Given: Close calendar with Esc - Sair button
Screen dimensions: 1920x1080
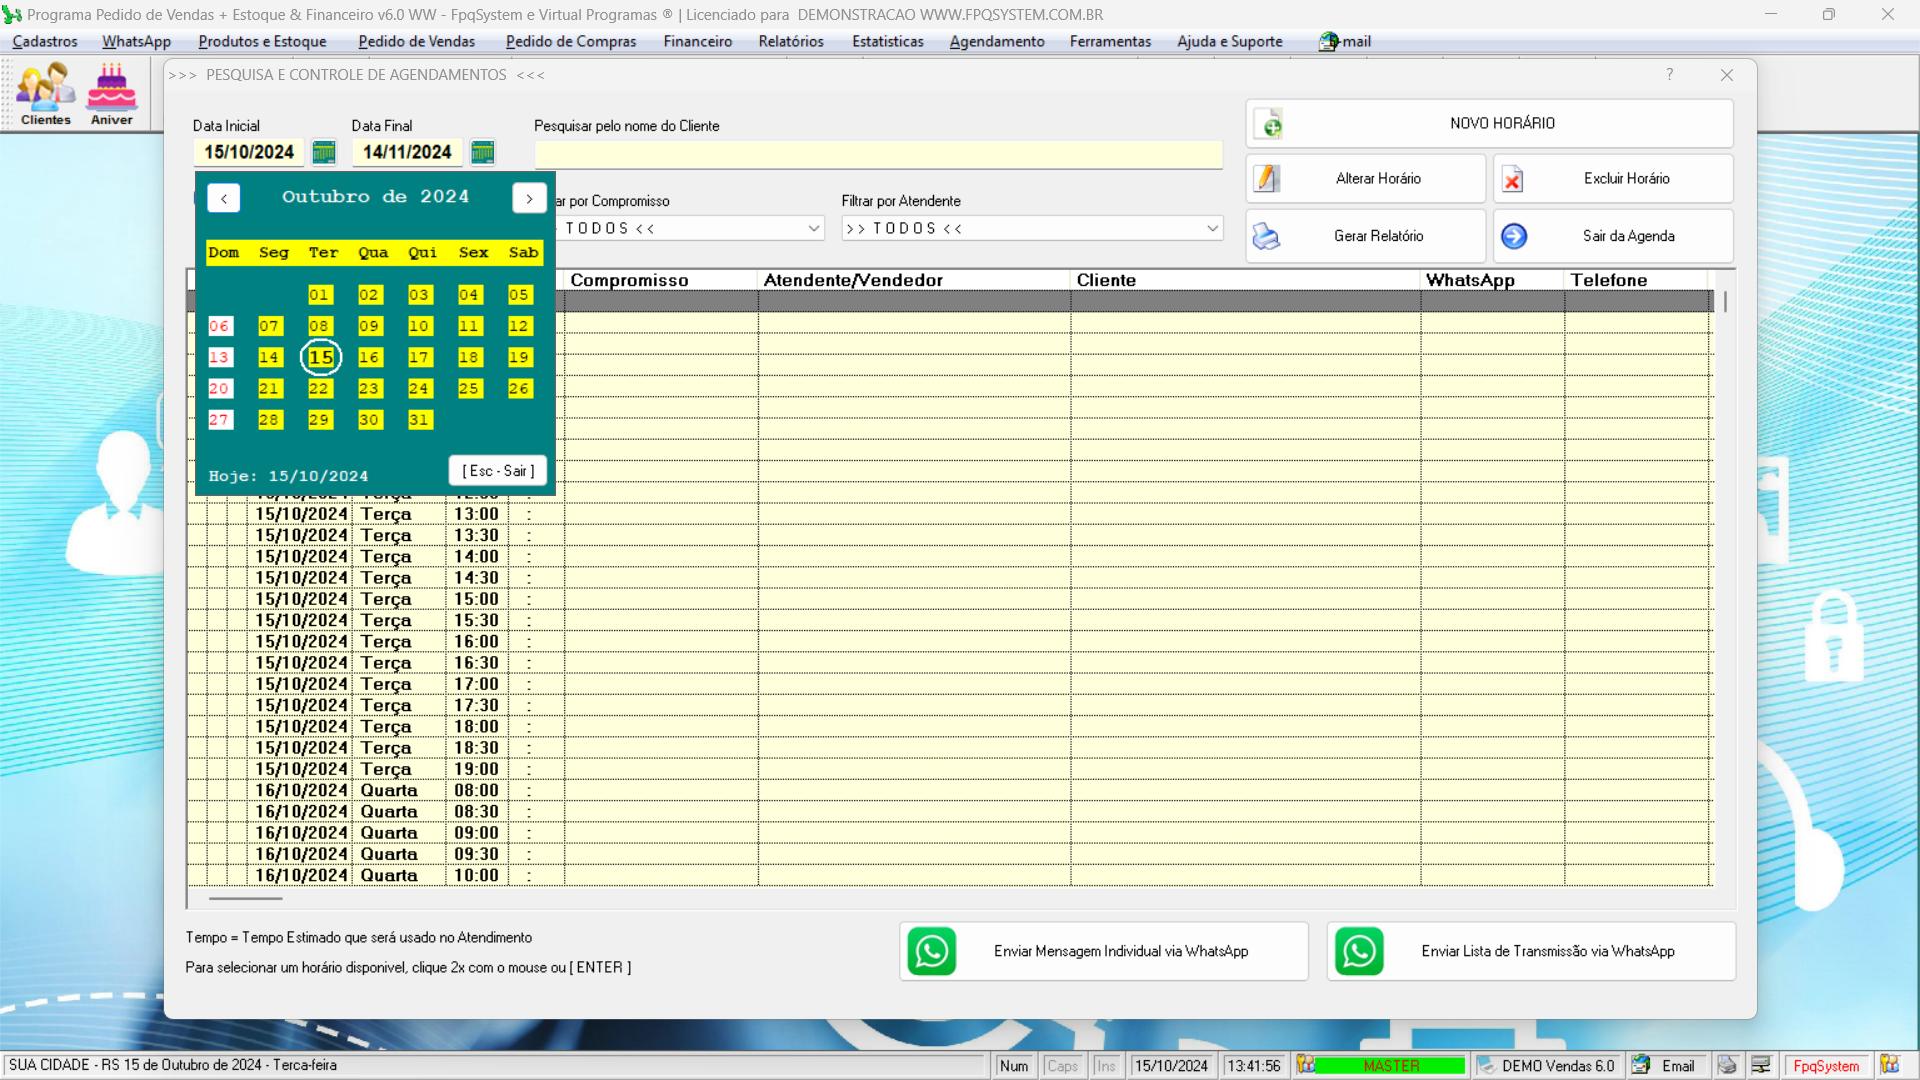Looking at the screenshot, I should pos(498,471).
